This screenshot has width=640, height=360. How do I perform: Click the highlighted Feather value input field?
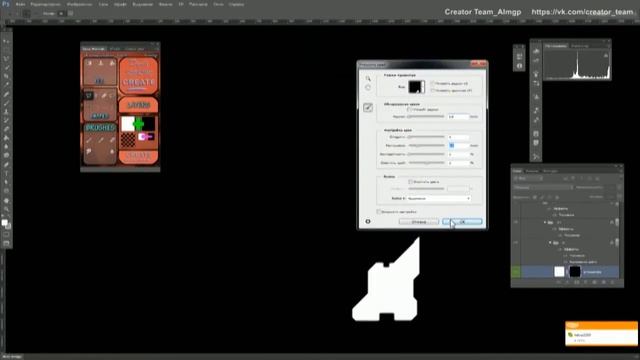[x=458, y=145]
